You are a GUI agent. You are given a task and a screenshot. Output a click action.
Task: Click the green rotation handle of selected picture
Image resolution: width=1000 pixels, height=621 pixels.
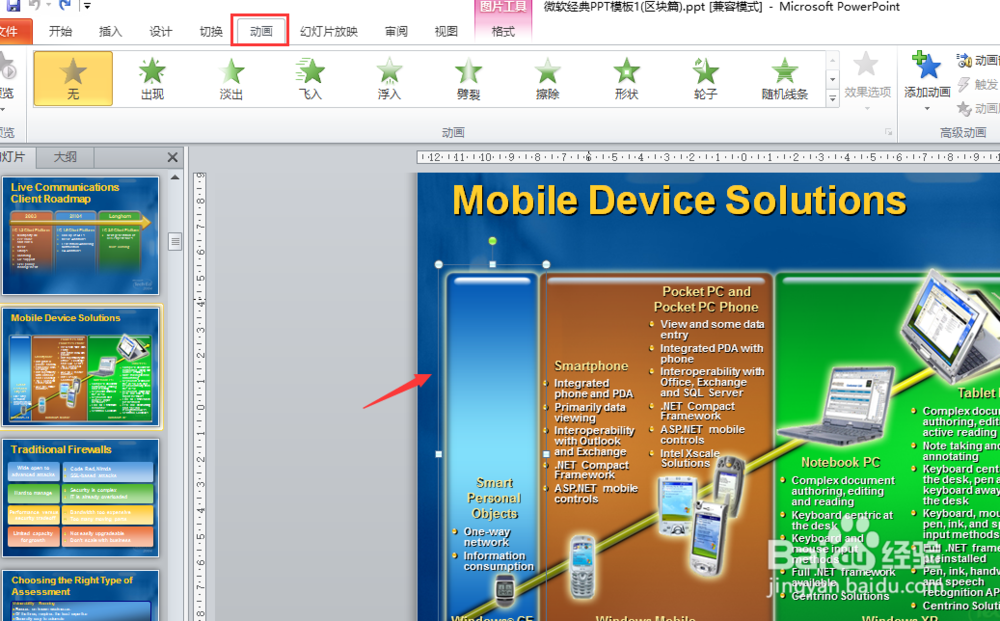(492, 241)
